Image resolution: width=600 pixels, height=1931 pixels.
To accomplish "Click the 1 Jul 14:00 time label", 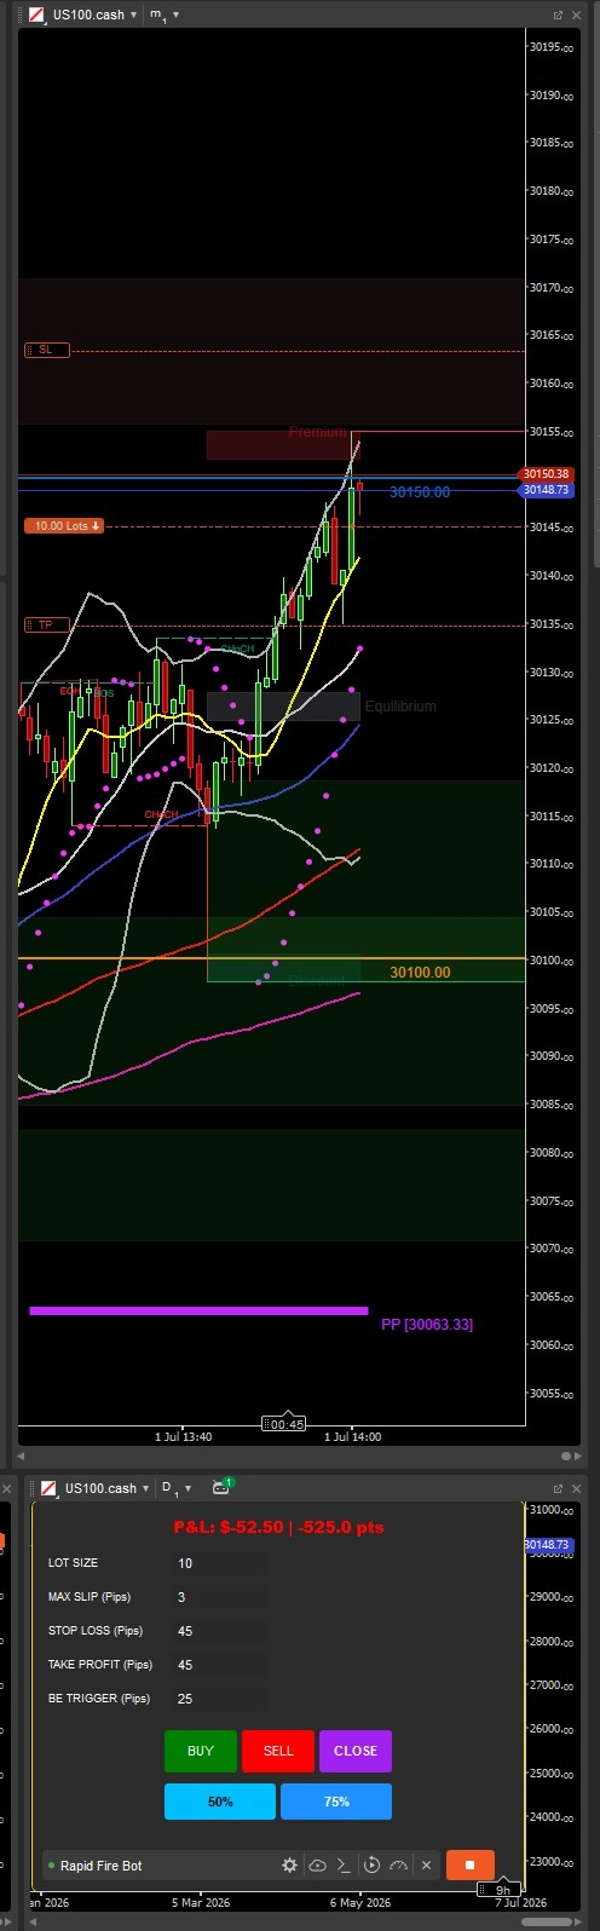I will [x=353, y=1437].
